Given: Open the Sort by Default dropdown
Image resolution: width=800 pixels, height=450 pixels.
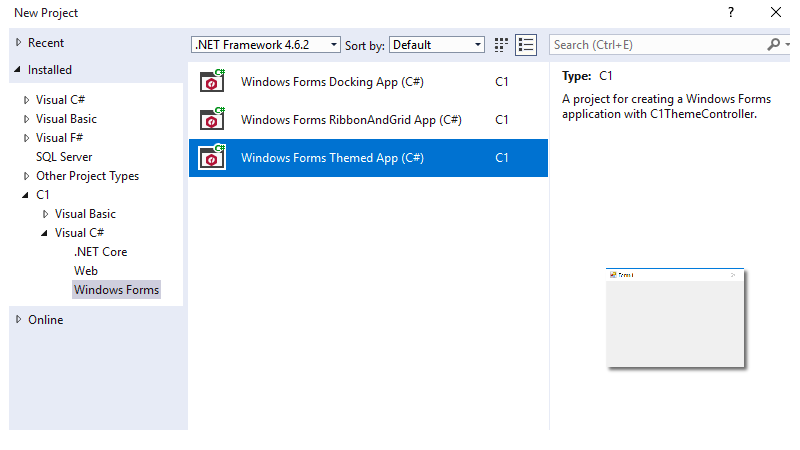Looking at the screenshot, I should [x=437, y=45].
